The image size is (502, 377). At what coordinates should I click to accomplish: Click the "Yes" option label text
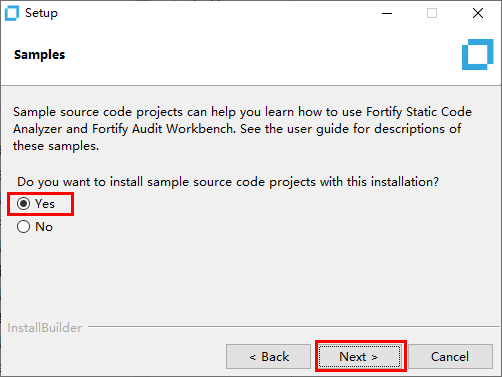[45, 204]
